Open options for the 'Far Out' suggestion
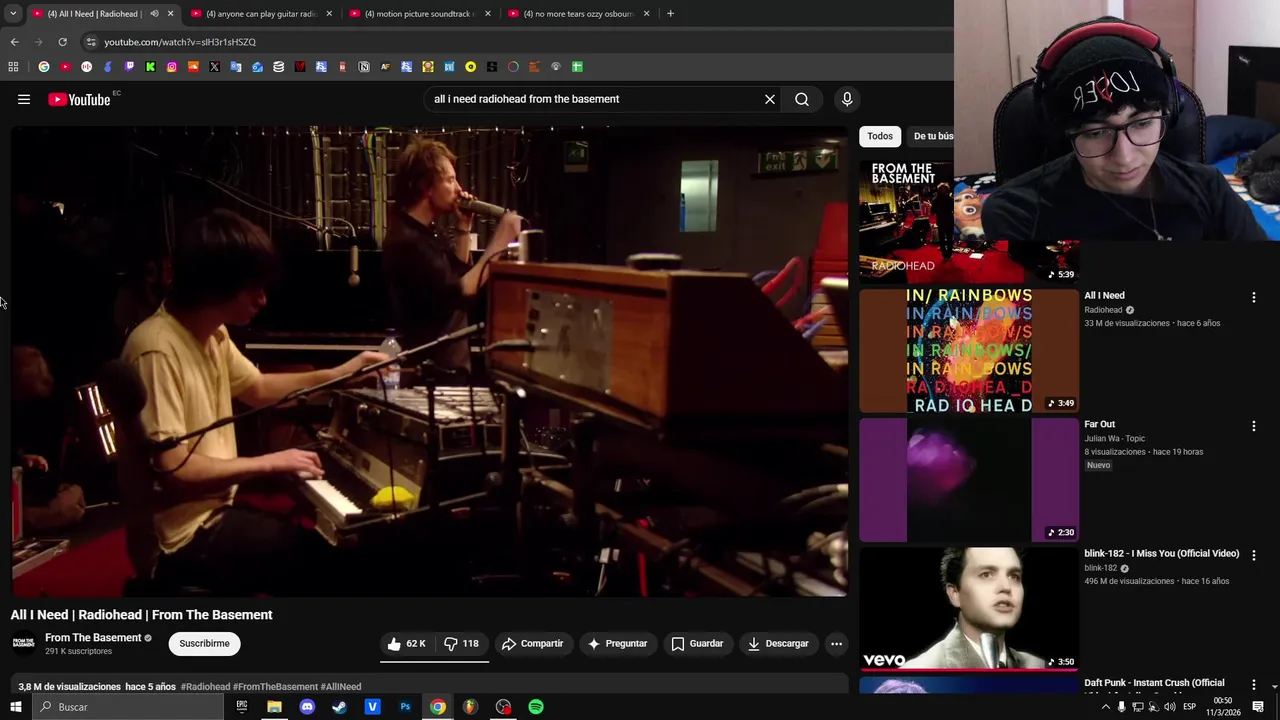Viewport: 1280px width, 720px height. click(x=1254, y=426)
